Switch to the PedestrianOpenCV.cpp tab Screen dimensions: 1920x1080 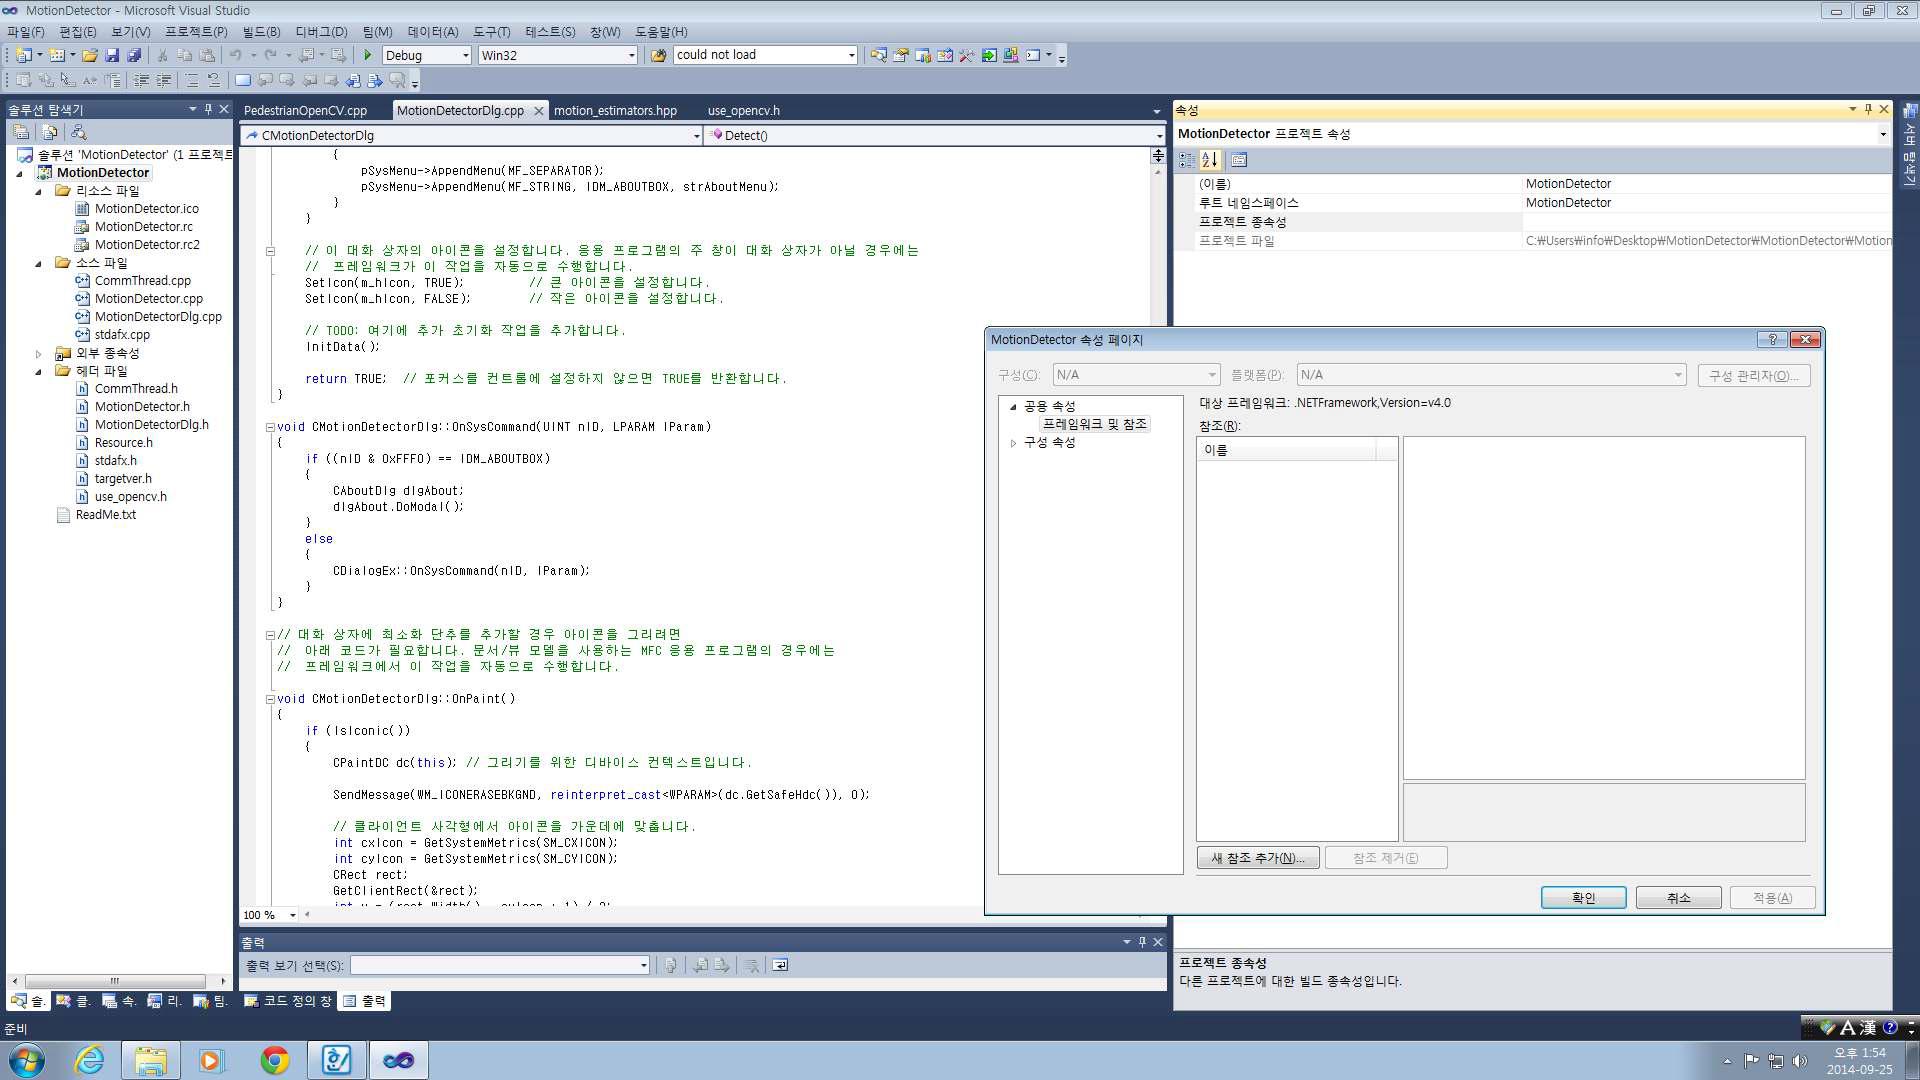pos(305,111)
